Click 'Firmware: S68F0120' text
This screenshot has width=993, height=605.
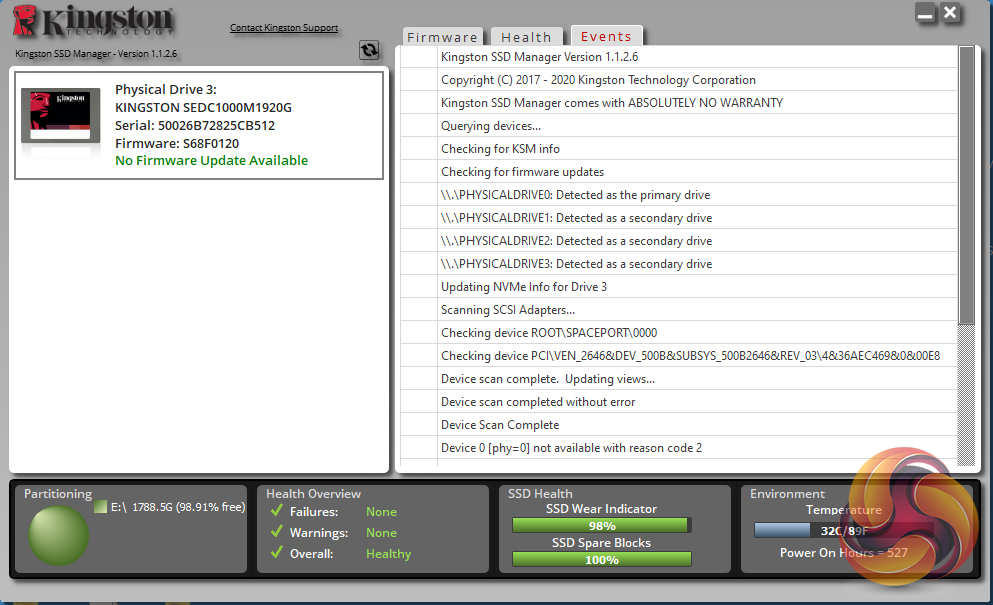tap(177, 144)
